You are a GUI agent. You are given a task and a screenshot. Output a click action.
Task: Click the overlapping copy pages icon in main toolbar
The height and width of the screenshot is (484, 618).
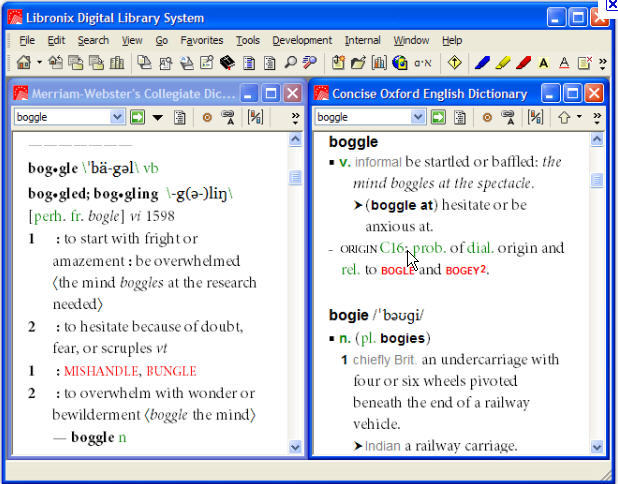144,62
